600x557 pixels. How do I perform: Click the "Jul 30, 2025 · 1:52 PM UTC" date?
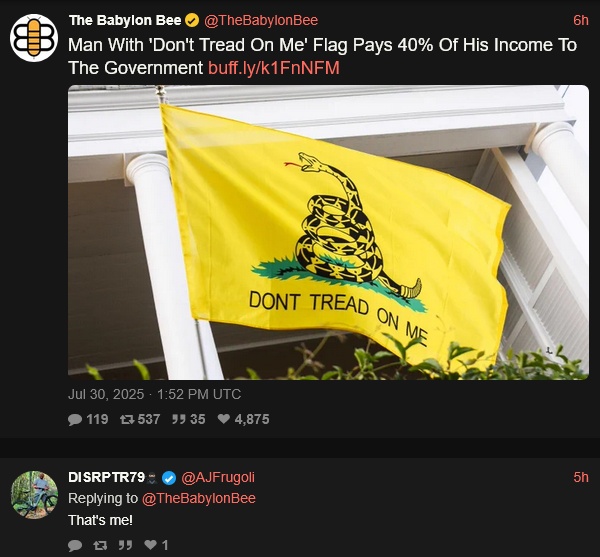[155, 394]
